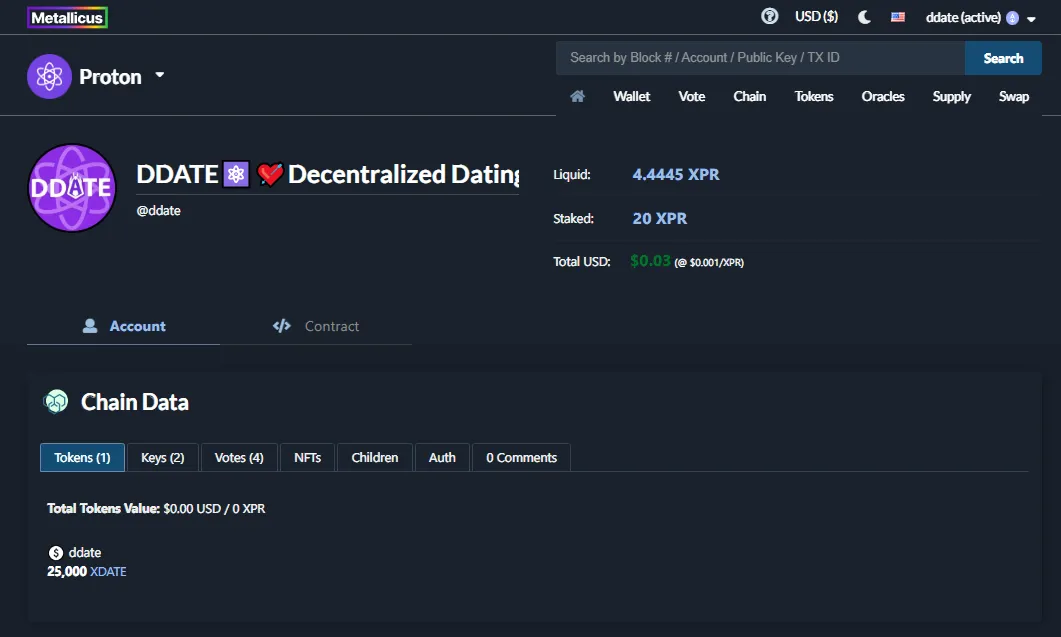Click the heart emoji in title
This screenshot has height=637, width=1061.
269,175
